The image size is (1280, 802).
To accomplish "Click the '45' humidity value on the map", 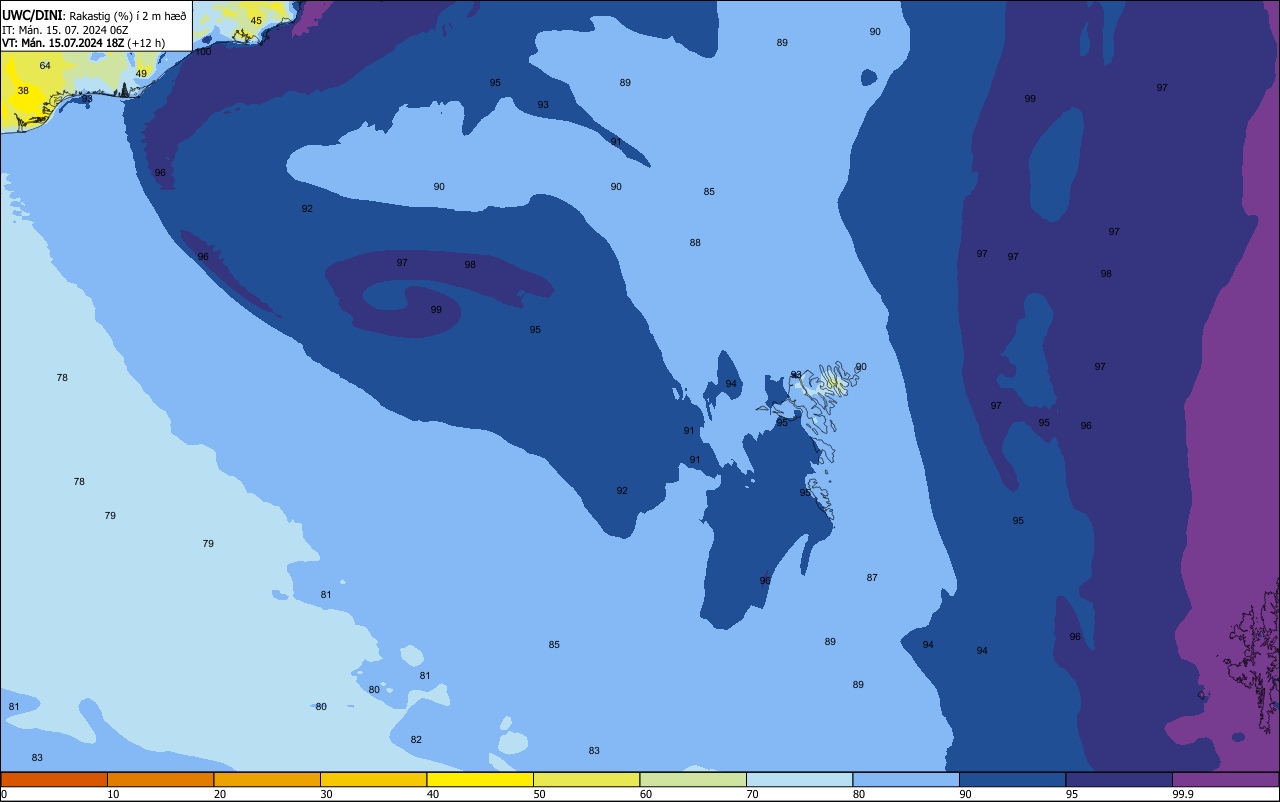I will [256, 21].
